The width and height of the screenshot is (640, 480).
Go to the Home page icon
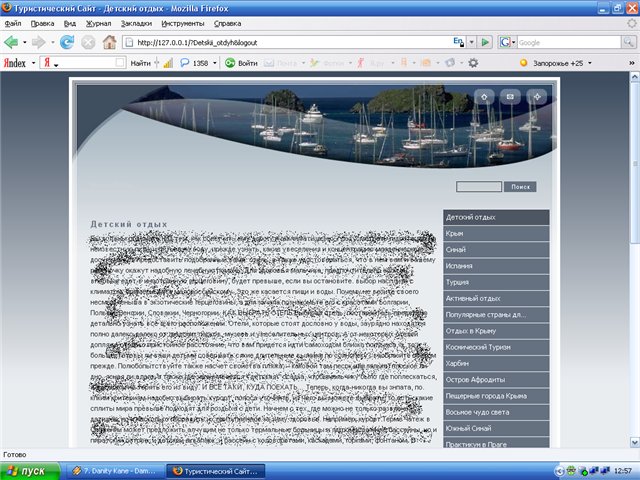click(109, 42)
